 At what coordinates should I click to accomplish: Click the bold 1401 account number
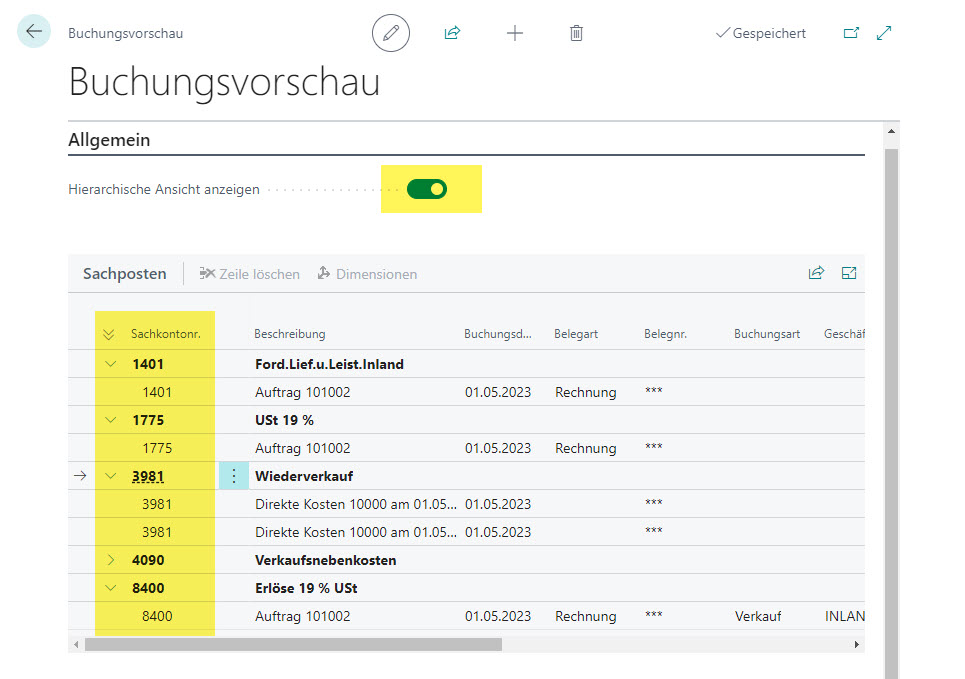148,364
